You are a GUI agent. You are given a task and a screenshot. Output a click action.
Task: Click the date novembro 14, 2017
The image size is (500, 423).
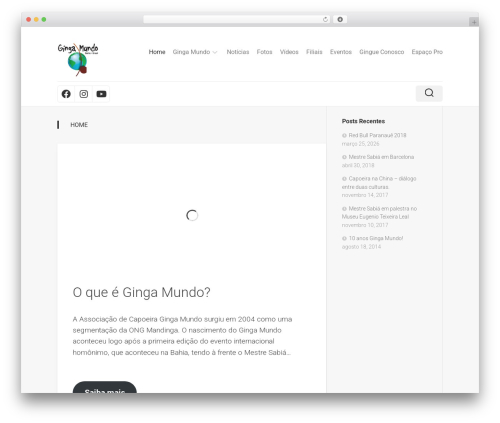point(365,195)
